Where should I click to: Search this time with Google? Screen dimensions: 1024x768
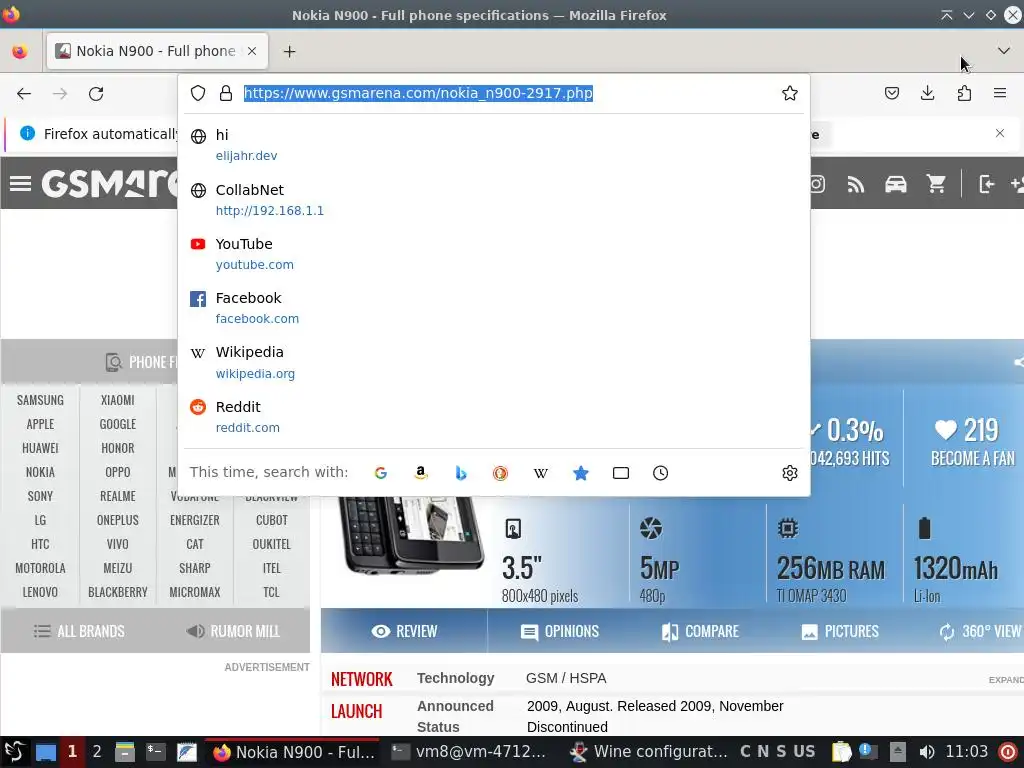tap(381, 473)
